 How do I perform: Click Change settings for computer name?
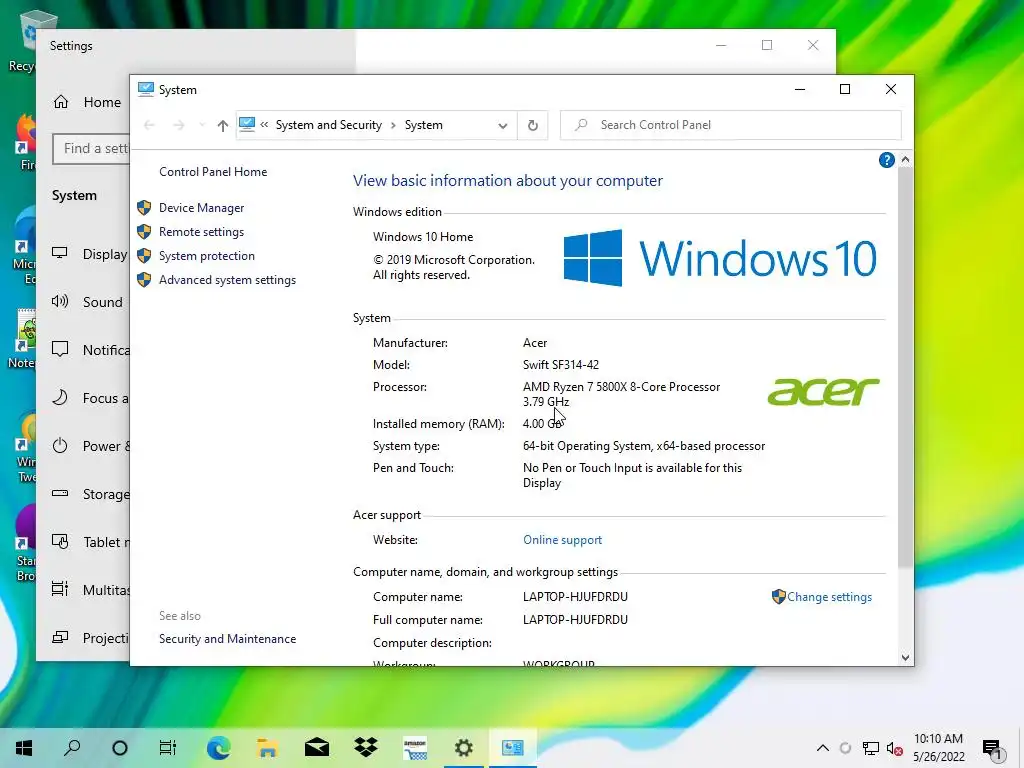[829, 597]
